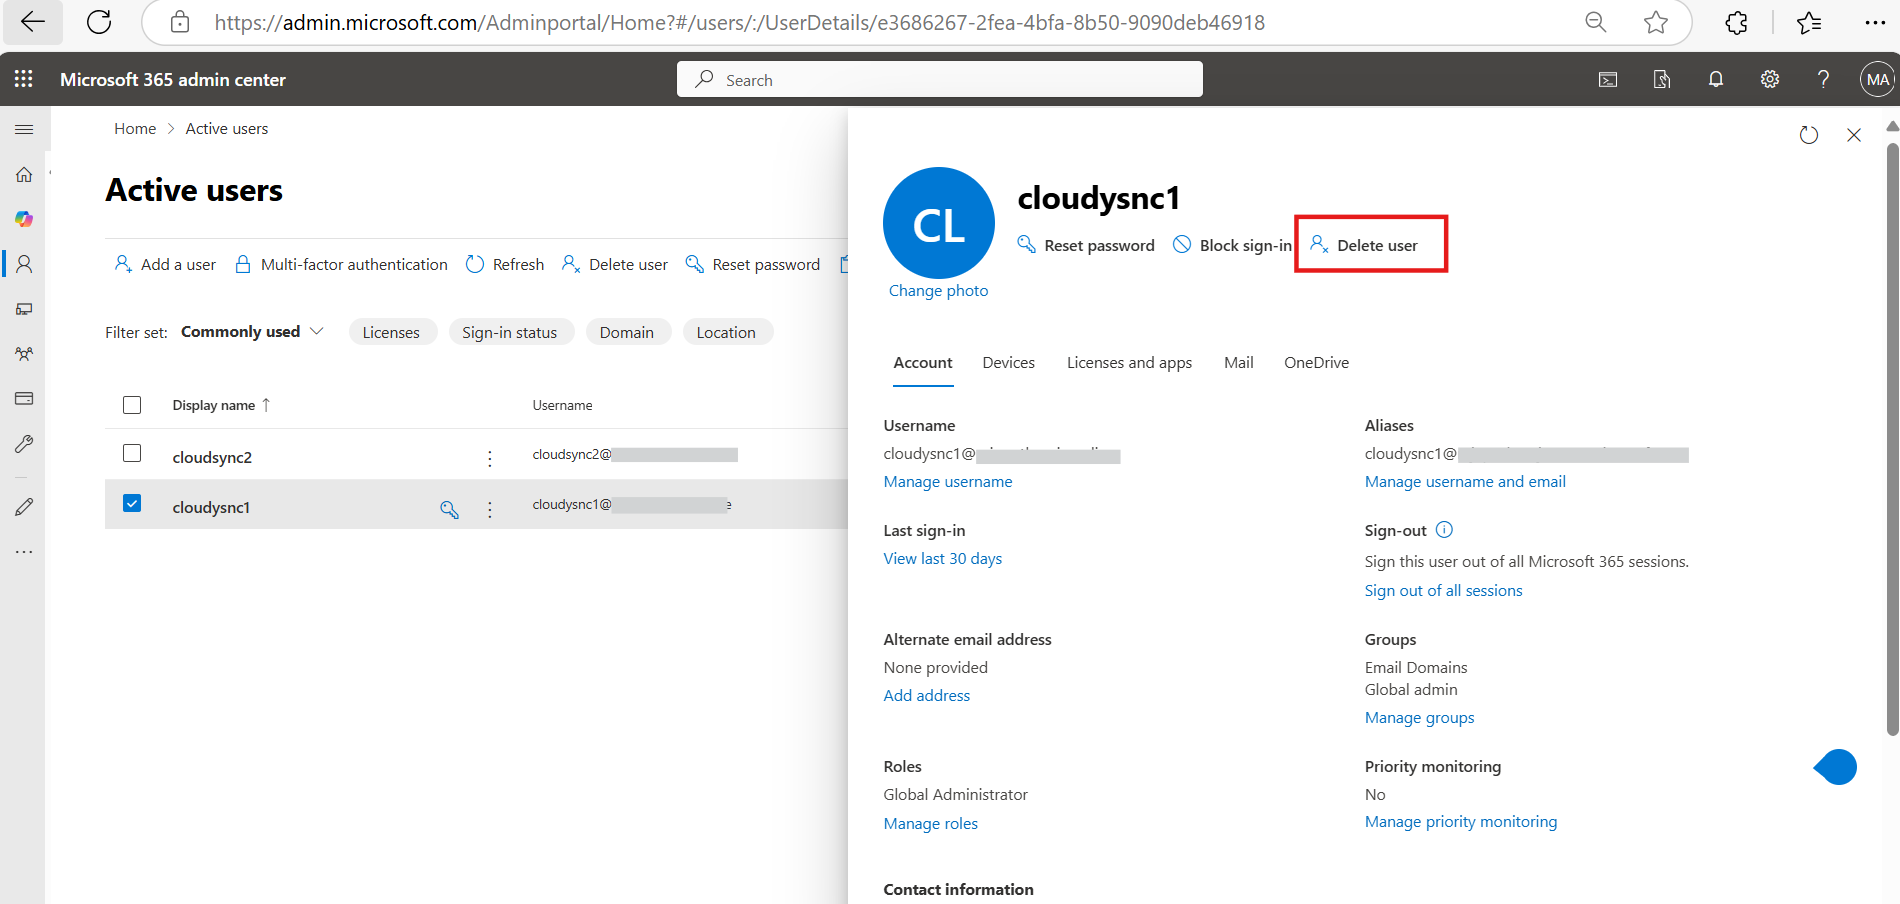Open the OneDrive tab for cloudysnc1
Screen dimensions: 1900x904
pyautogui.click(x=1315, y=362)
